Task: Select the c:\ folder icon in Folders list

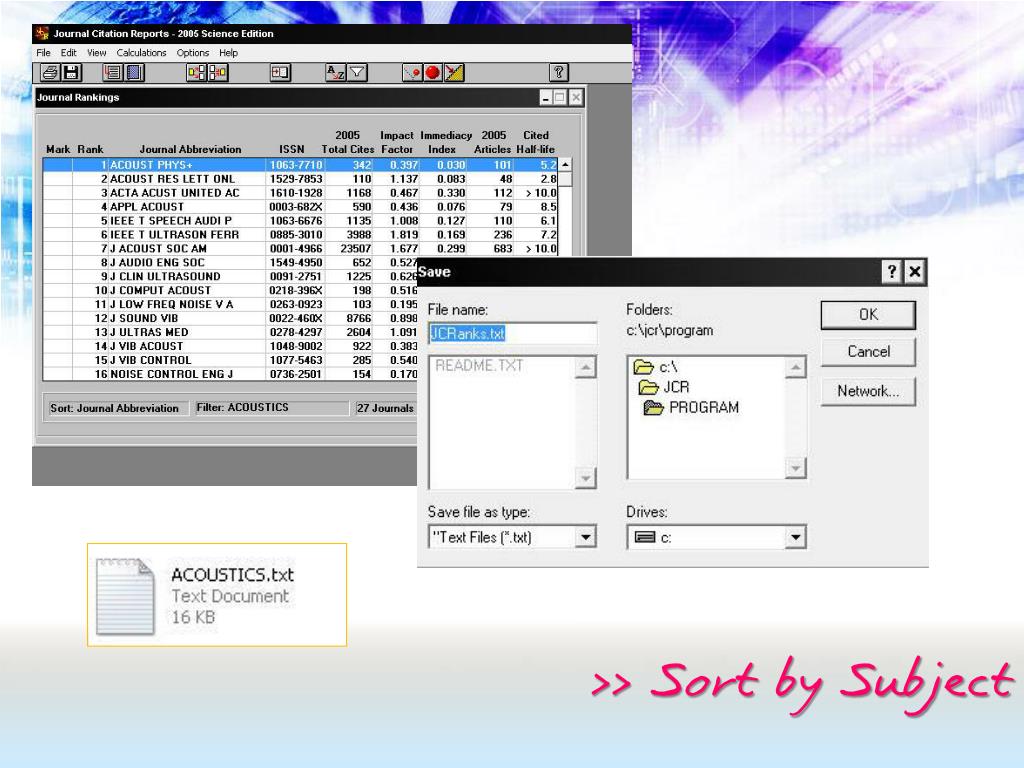Action: pyautogui.click(x=643, y=367)
